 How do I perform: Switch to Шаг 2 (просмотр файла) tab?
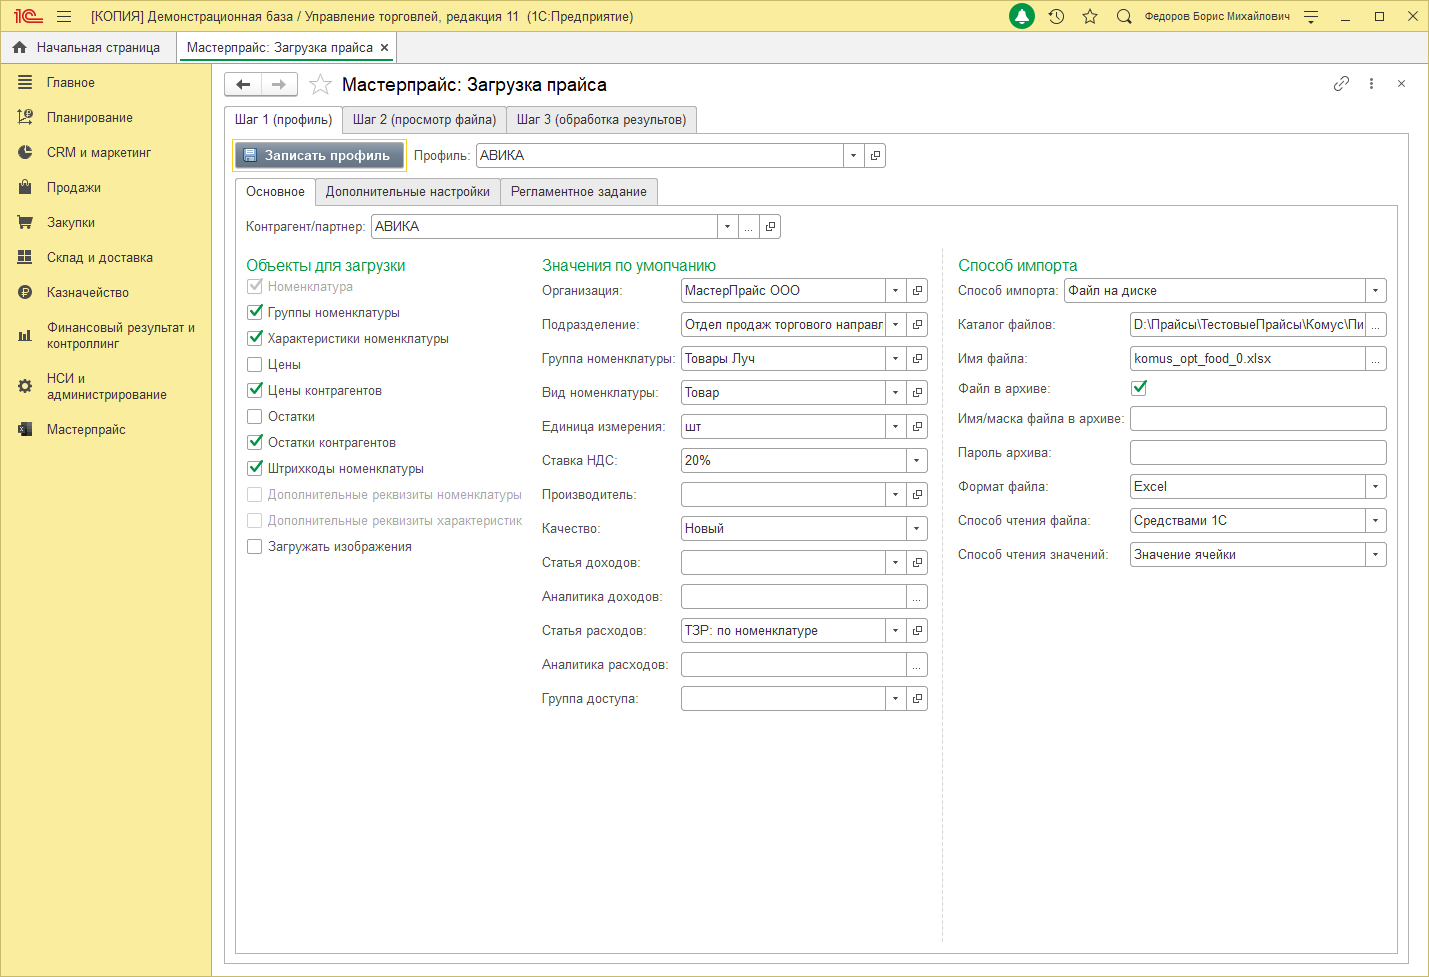(x=424, y=120)
